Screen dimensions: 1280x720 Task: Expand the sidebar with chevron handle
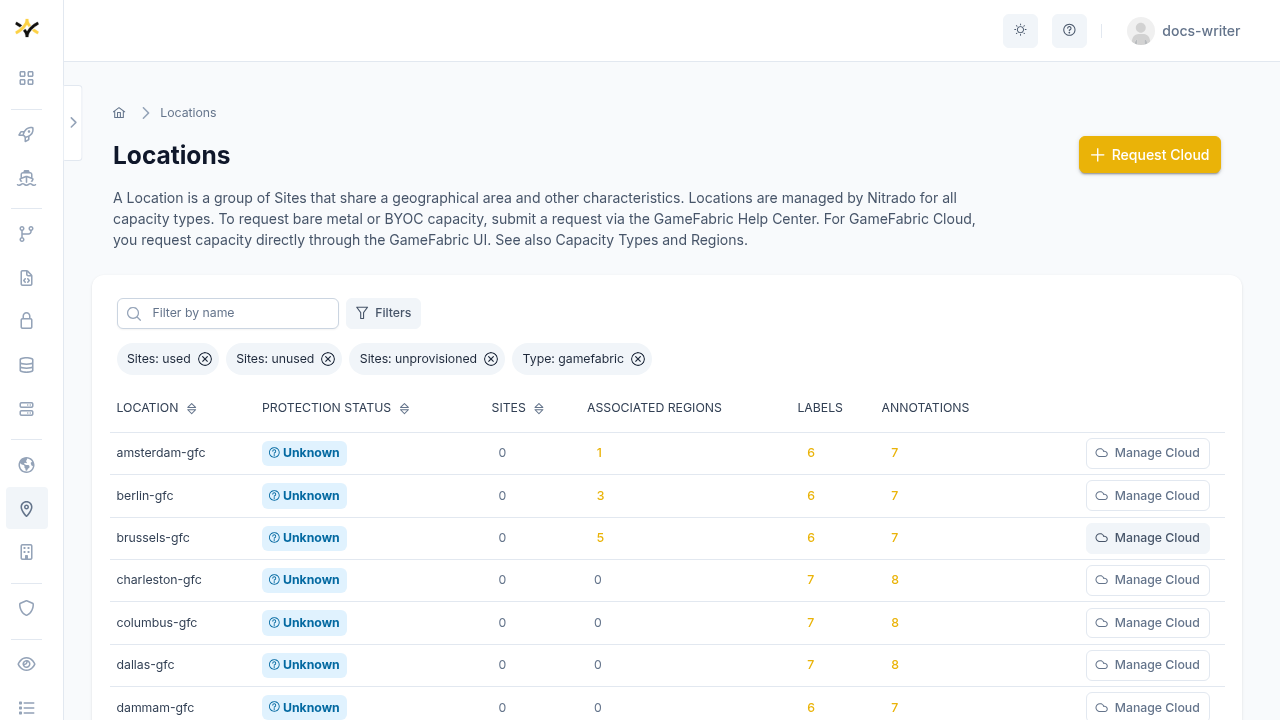(73, 122)
